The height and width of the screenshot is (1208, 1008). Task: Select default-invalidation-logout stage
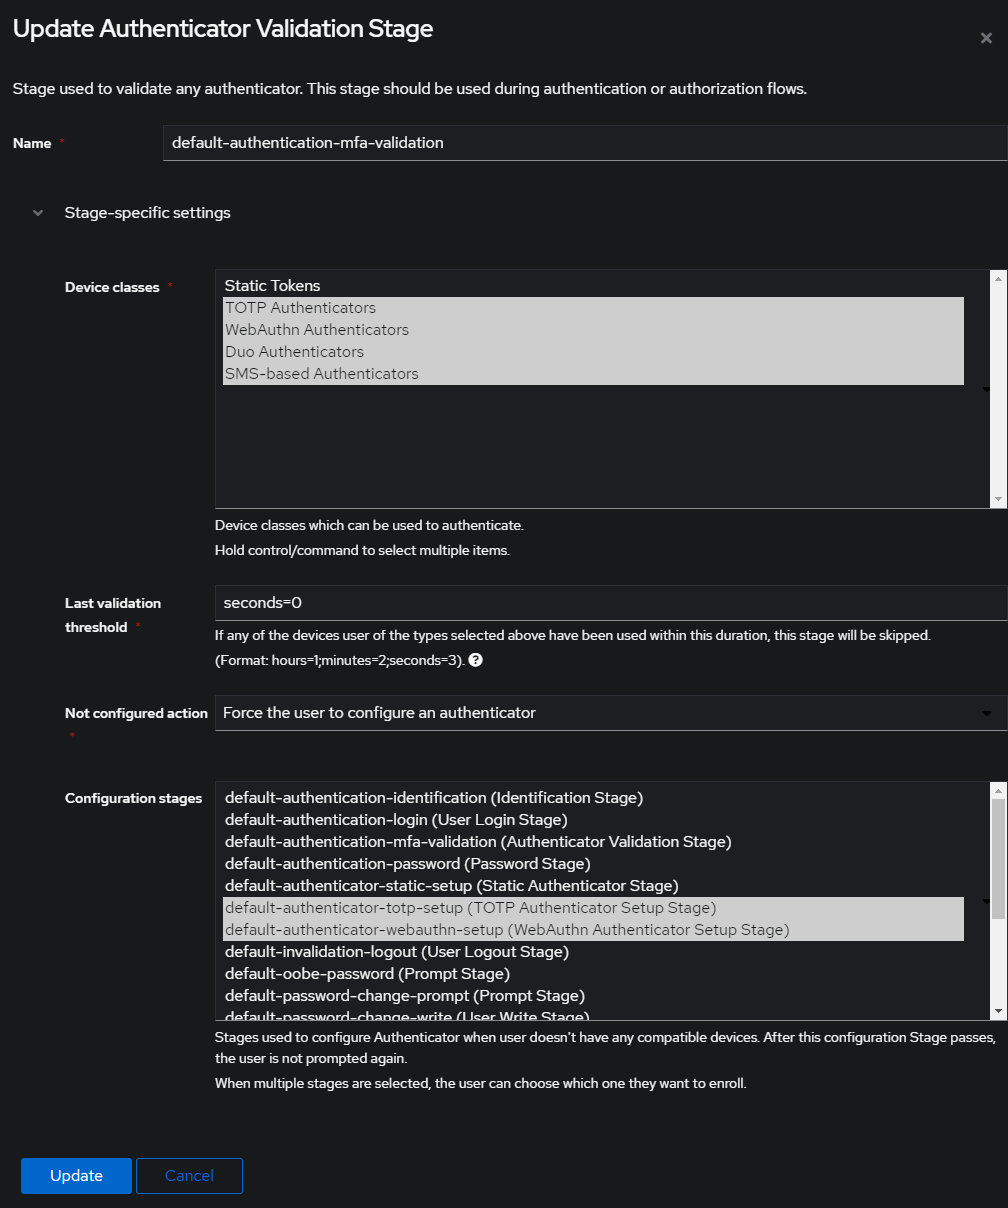pyautogui.click(x=593, y=952)
